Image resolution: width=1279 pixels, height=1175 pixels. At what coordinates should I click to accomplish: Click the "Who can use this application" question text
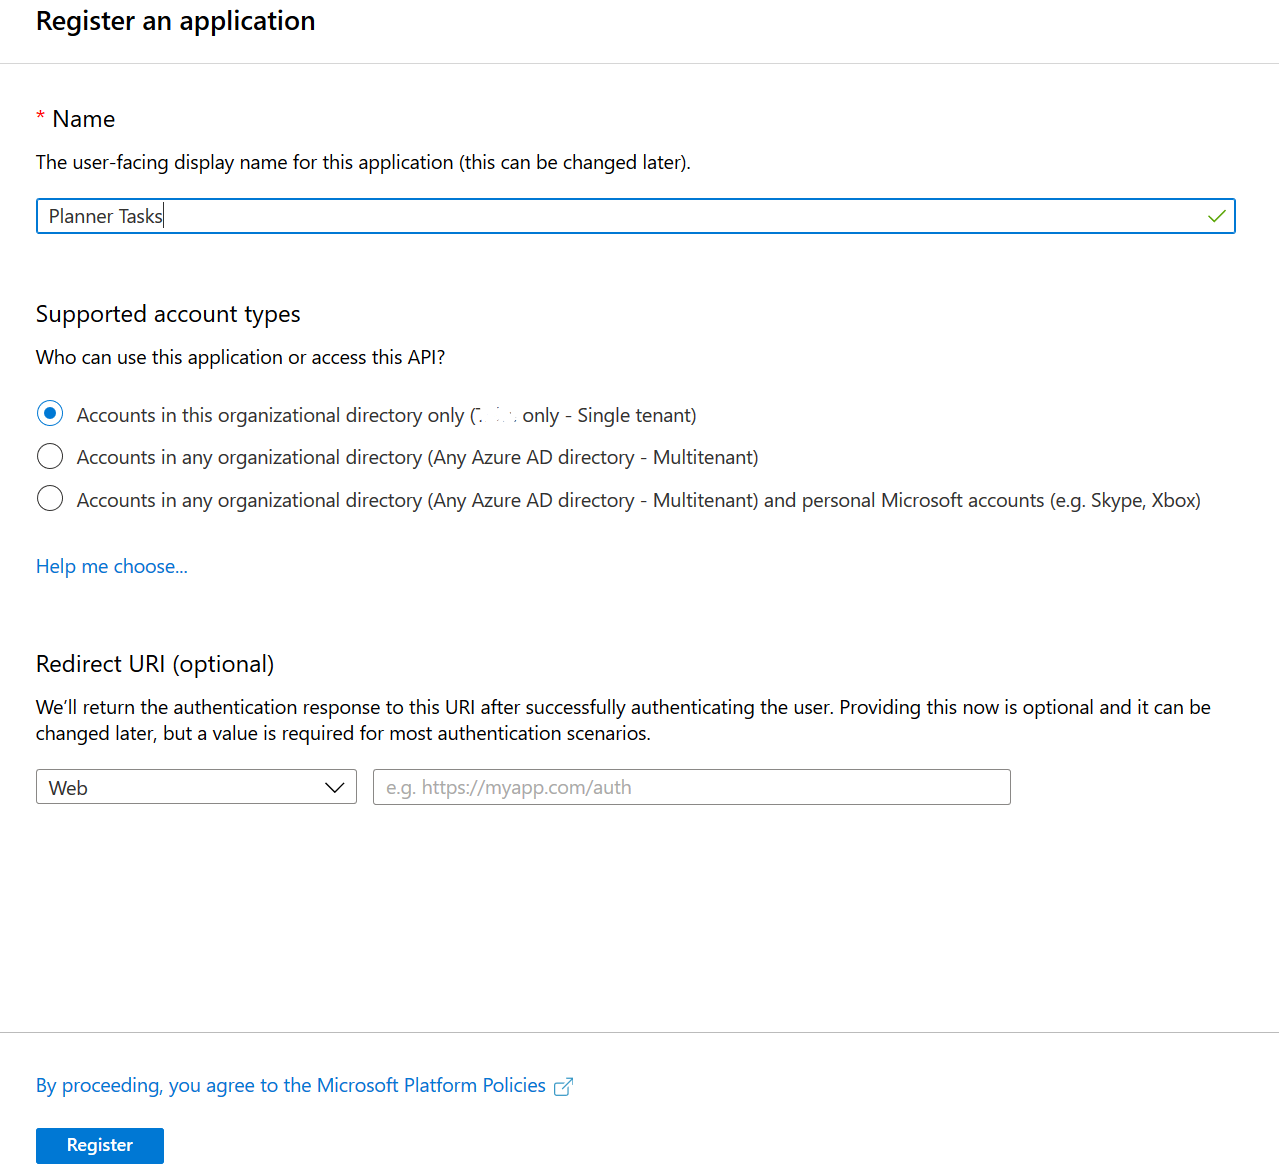point(240,358)
